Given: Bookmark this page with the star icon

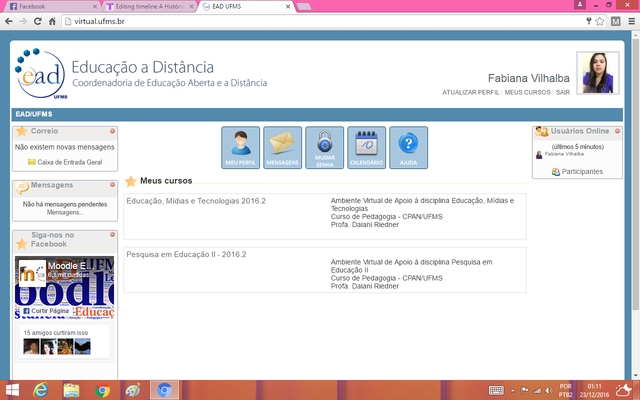Looking at the screenshot, I should point(600,21).
